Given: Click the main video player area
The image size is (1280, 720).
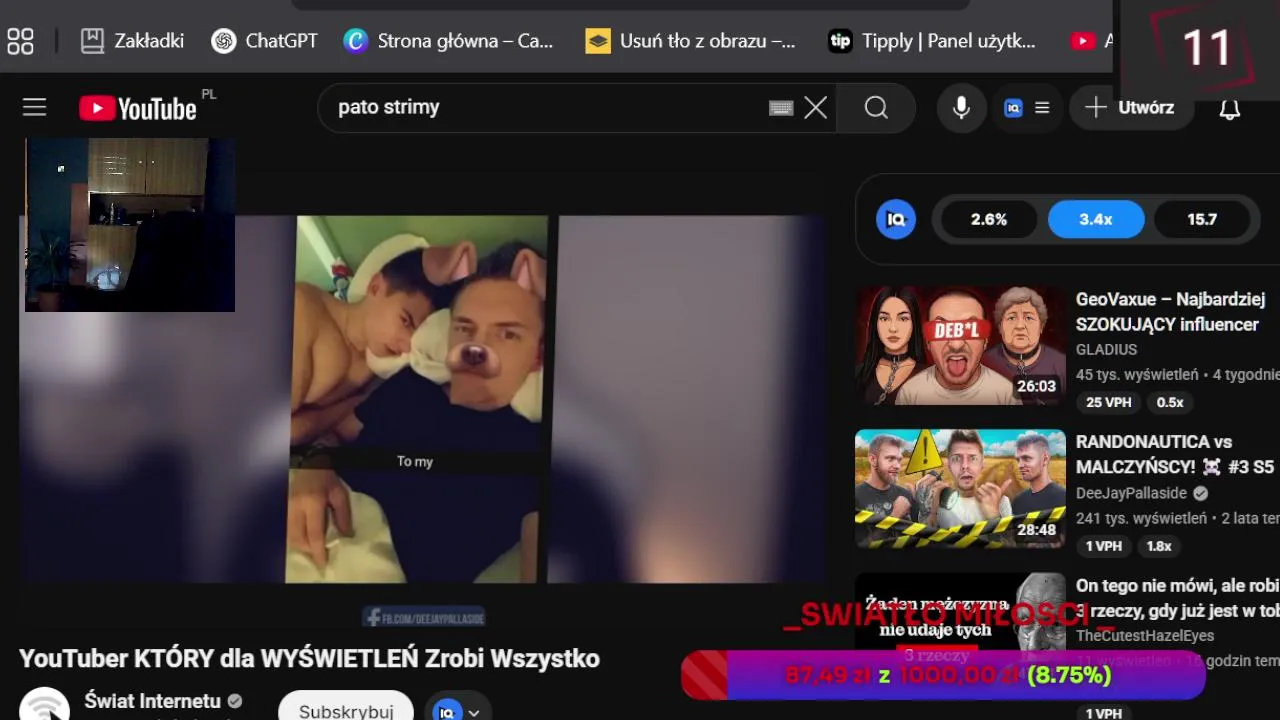Looking at the screenshot, I should point(420,398).
